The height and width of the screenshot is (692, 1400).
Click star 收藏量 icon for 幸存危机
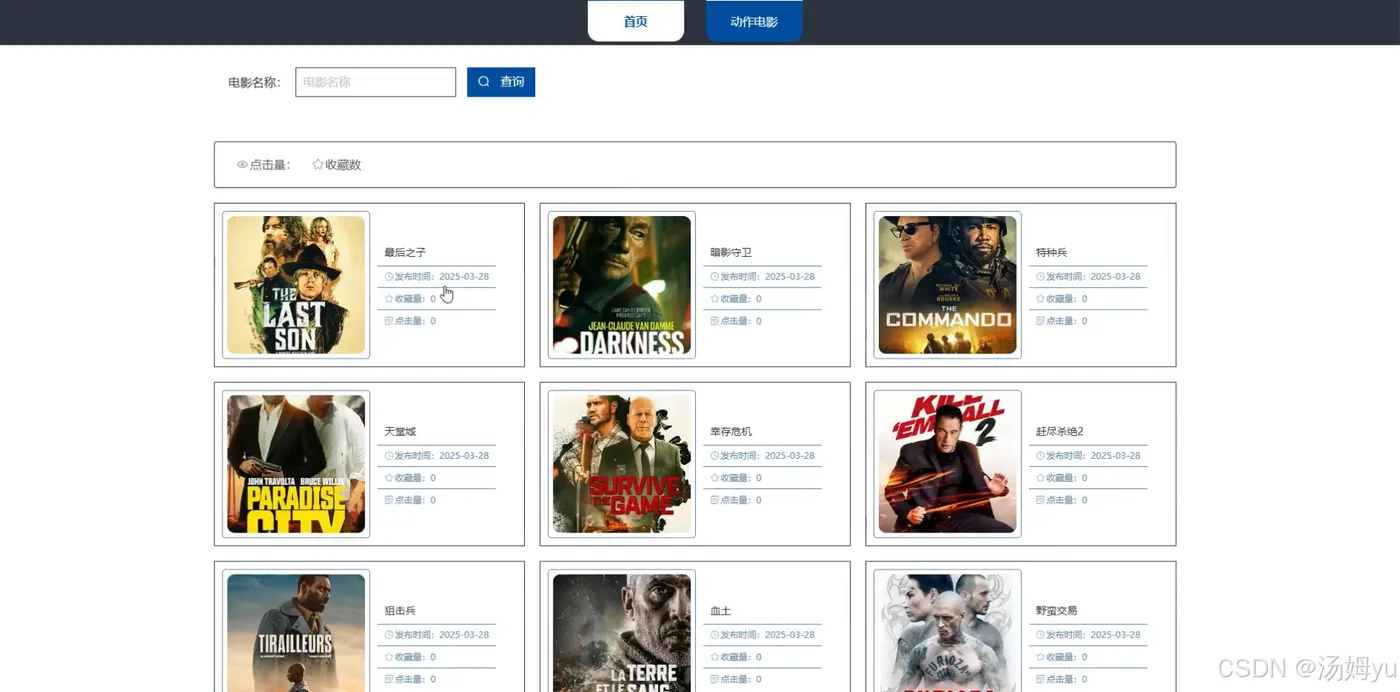[715, 478]
